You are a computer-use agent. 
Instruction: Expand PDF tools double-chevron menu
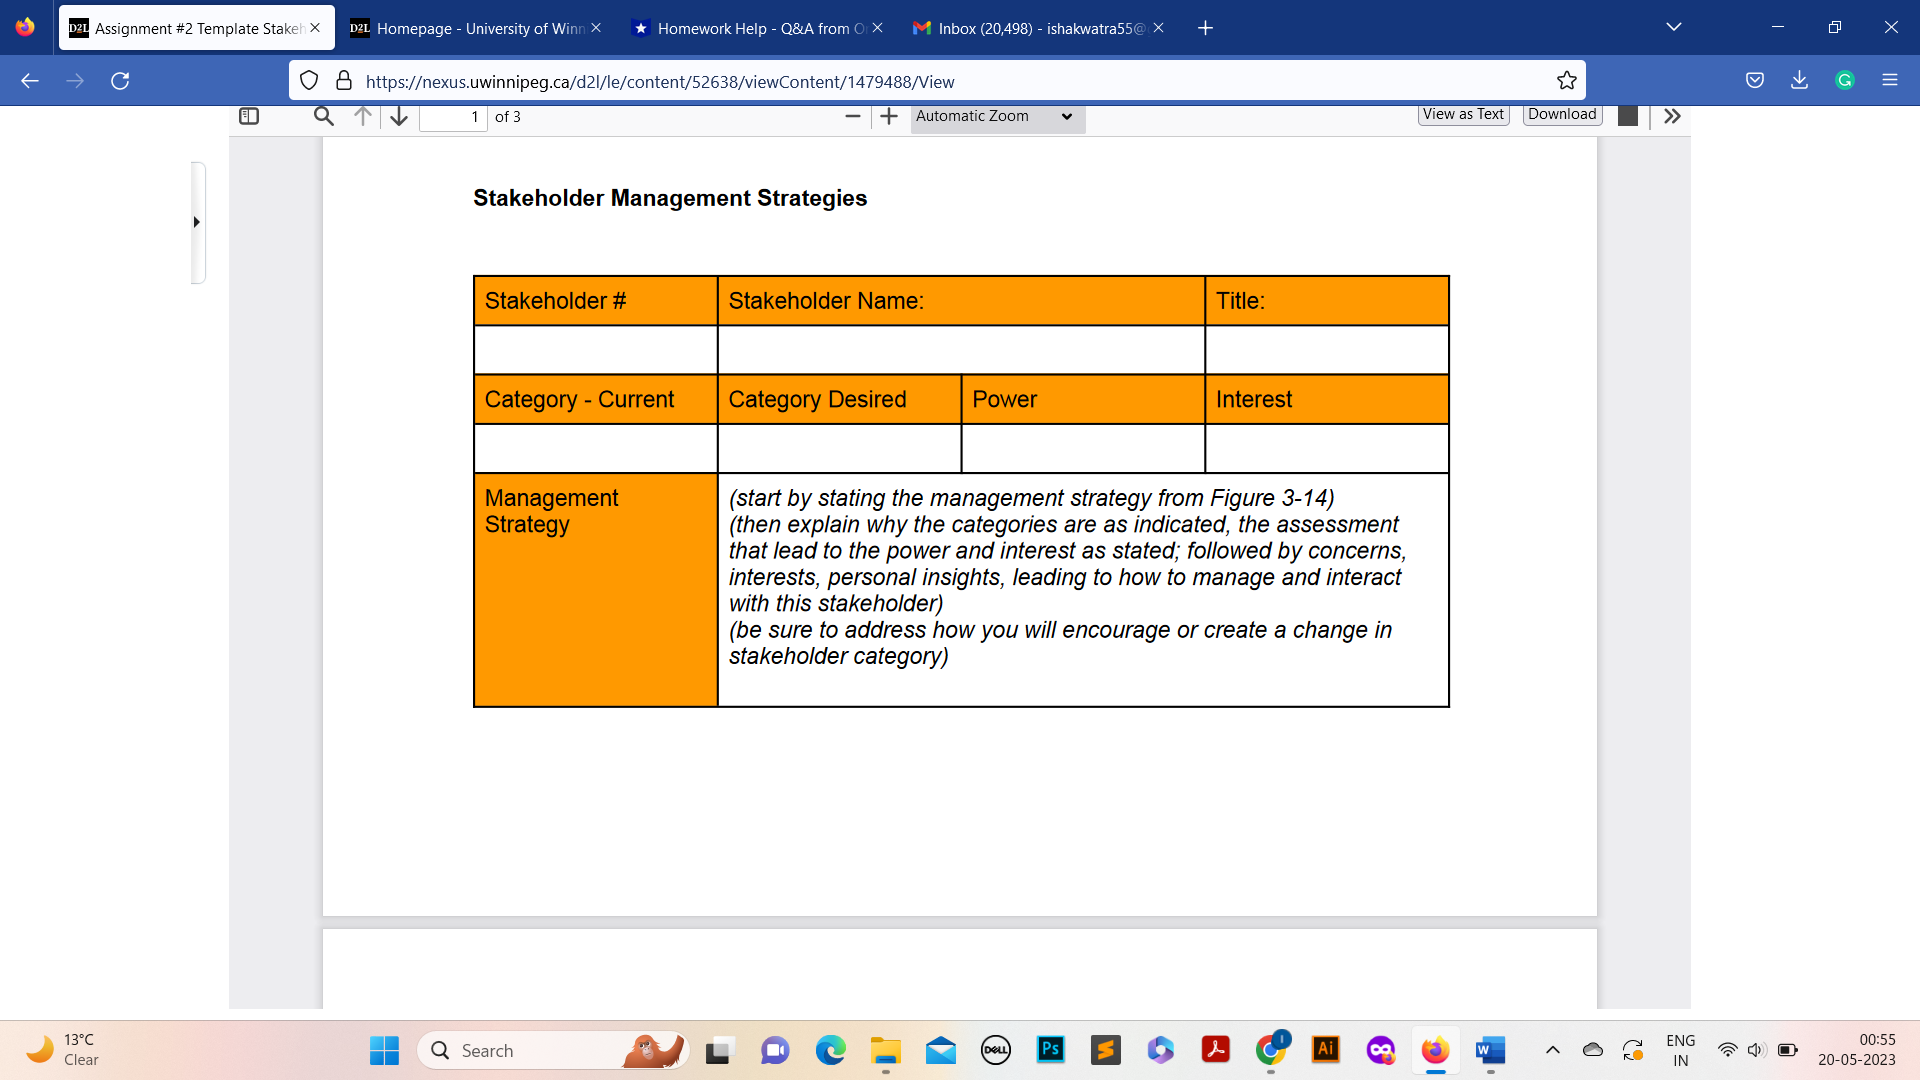[1672, 116]
